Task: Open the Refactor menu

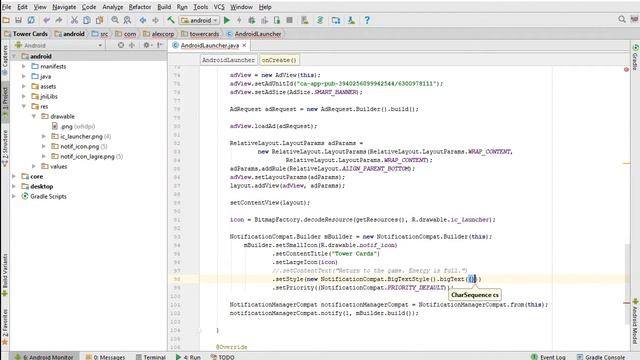Action: click(140, 7)
